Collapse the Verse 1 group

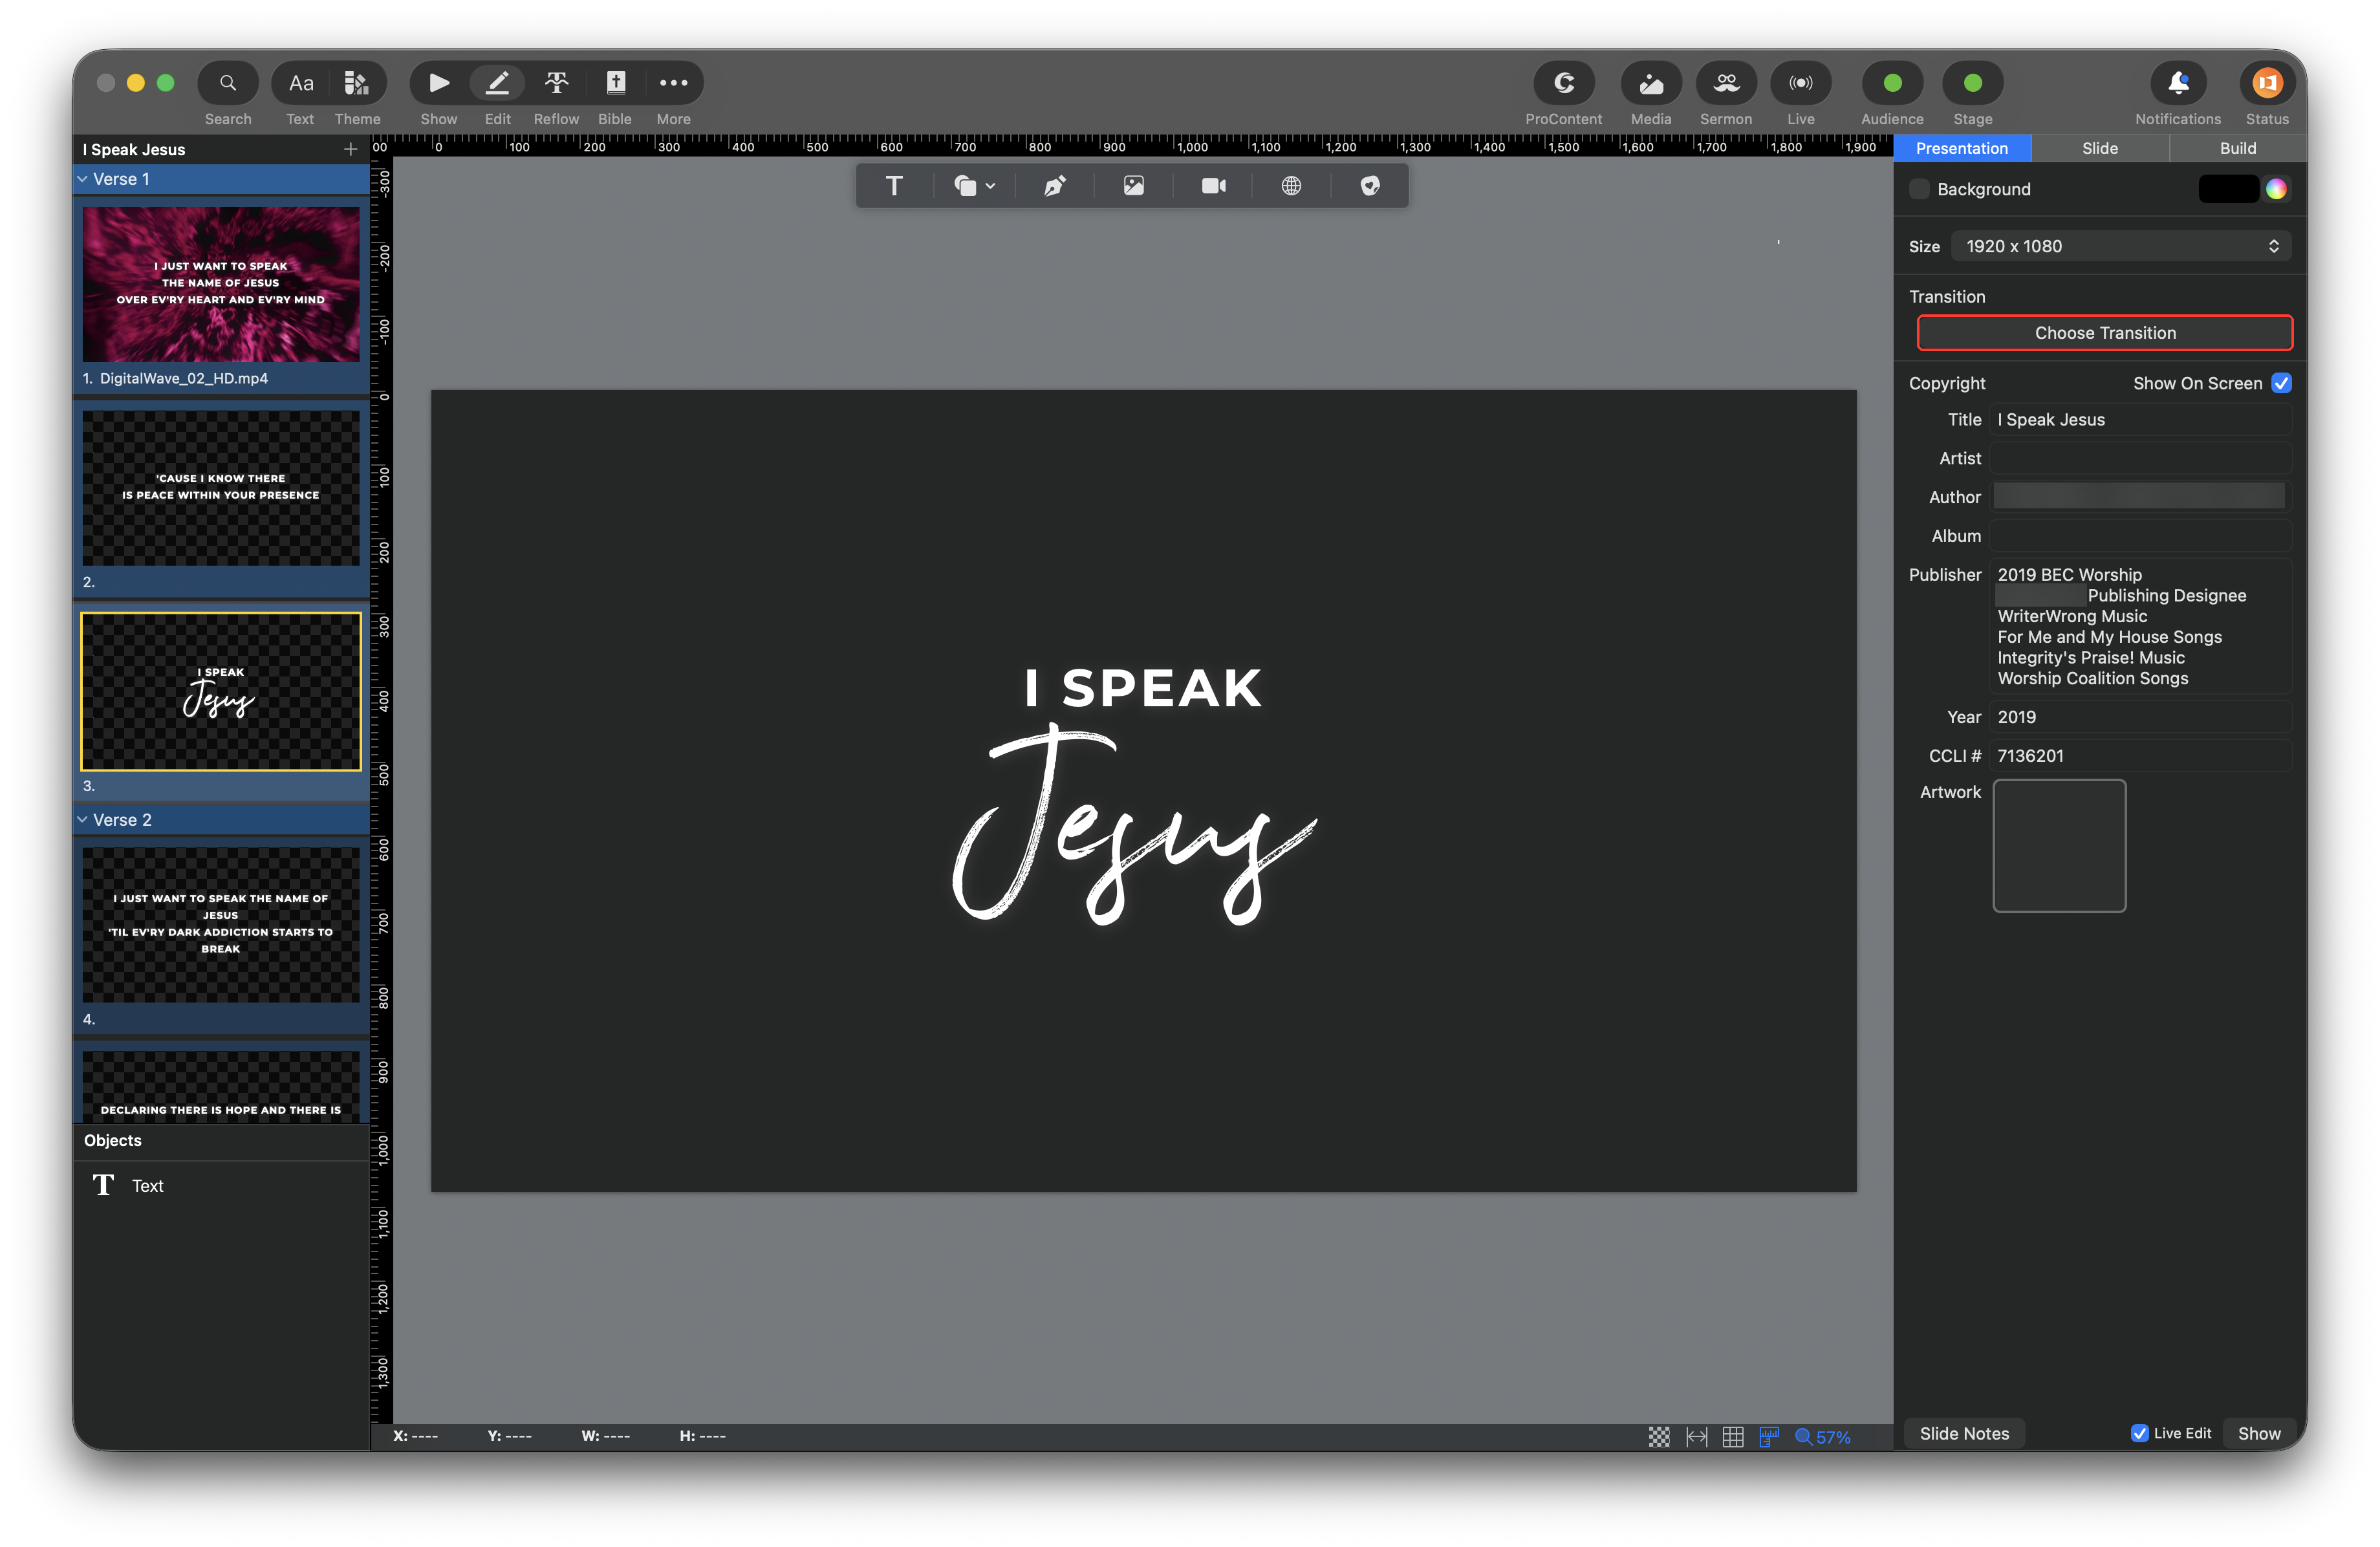point(82,179)
